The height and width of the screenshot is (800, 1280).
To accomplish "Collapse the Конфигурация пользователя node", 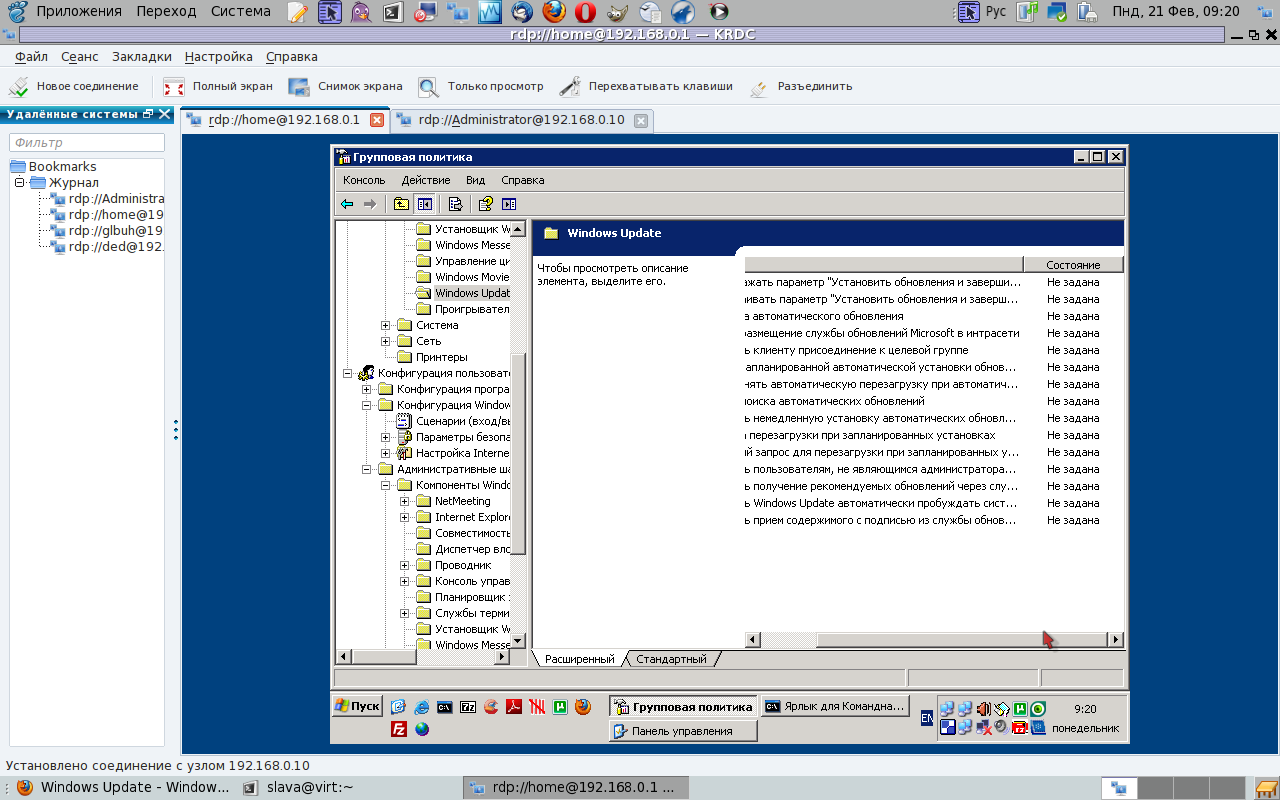I will (x=347, y=373).
